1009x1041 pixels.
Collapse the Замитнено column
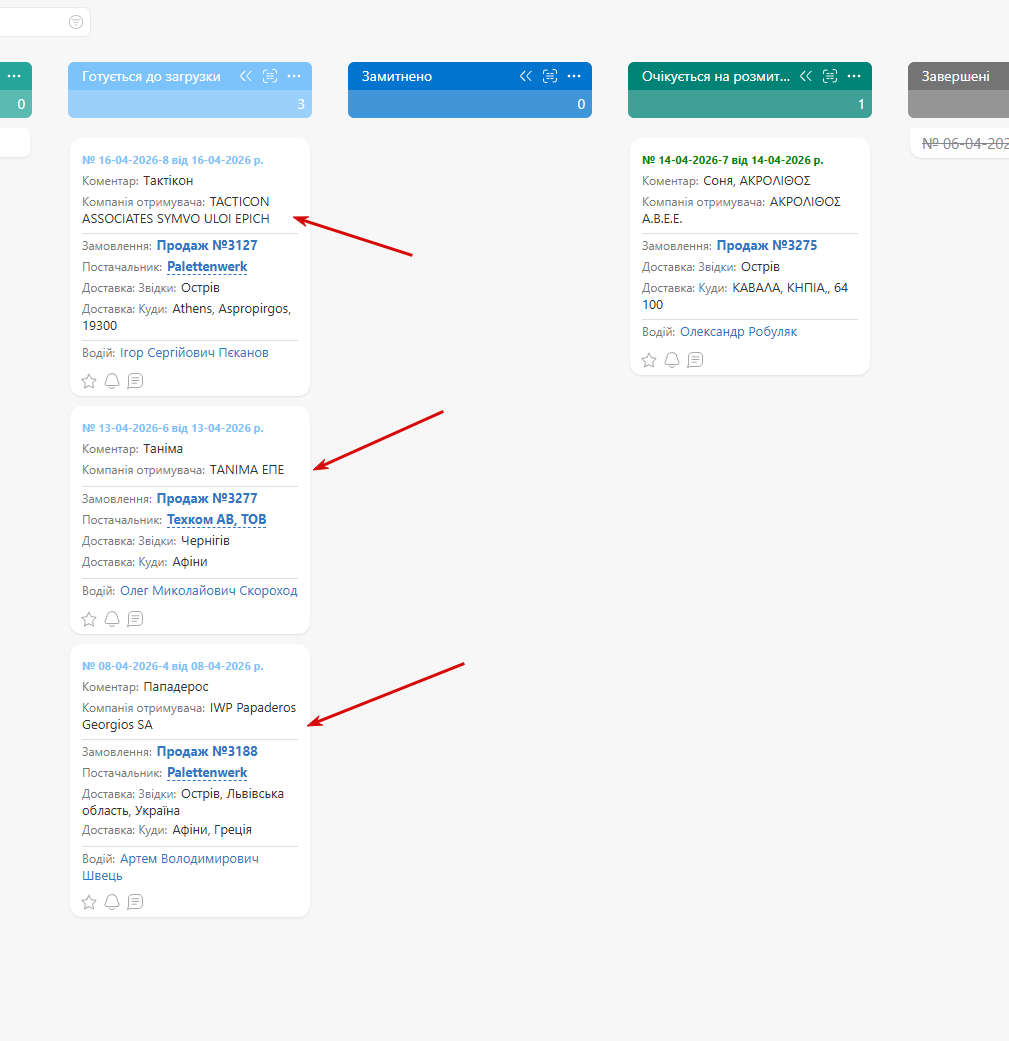[x=526, y=76]
